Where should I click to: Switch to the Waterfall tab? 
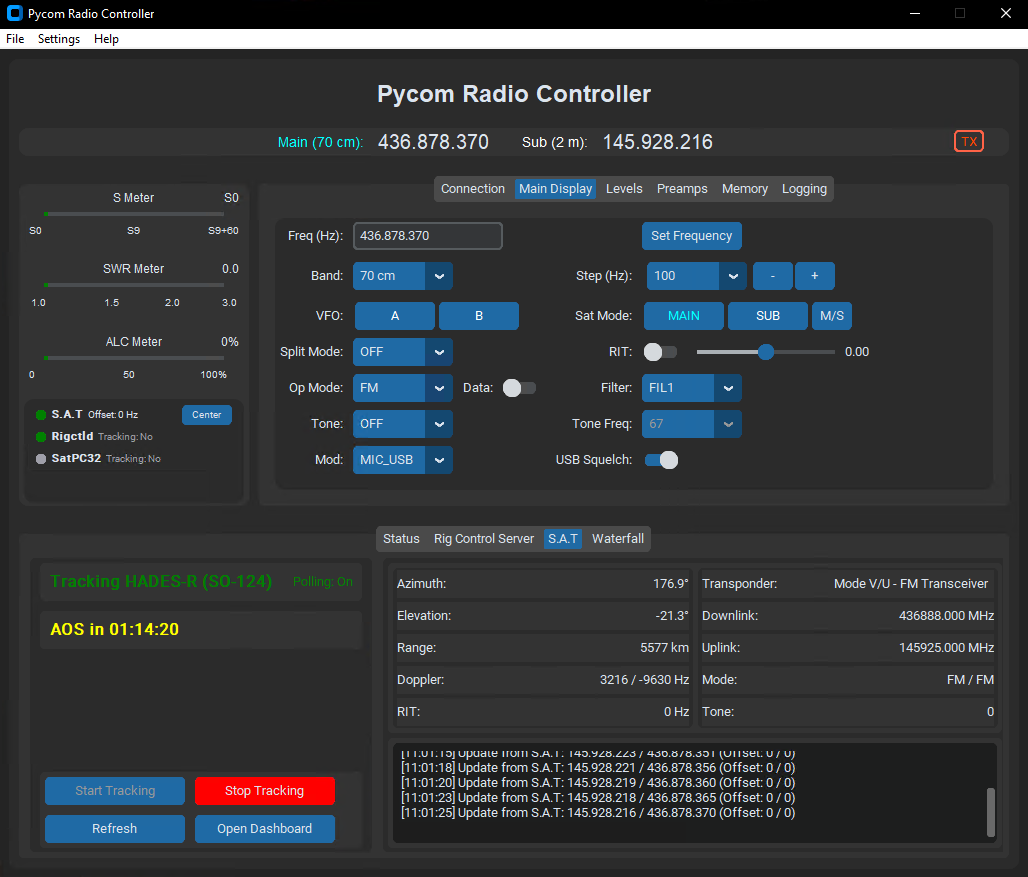(617, 538)
